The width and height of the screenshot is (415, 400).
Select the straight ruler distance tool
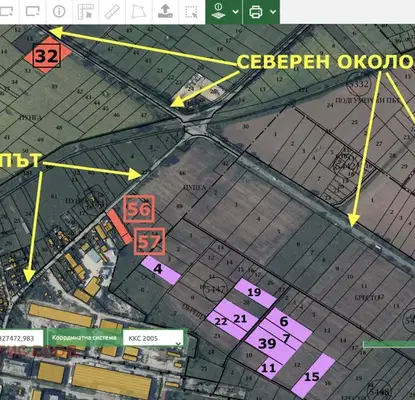(112, 12)
